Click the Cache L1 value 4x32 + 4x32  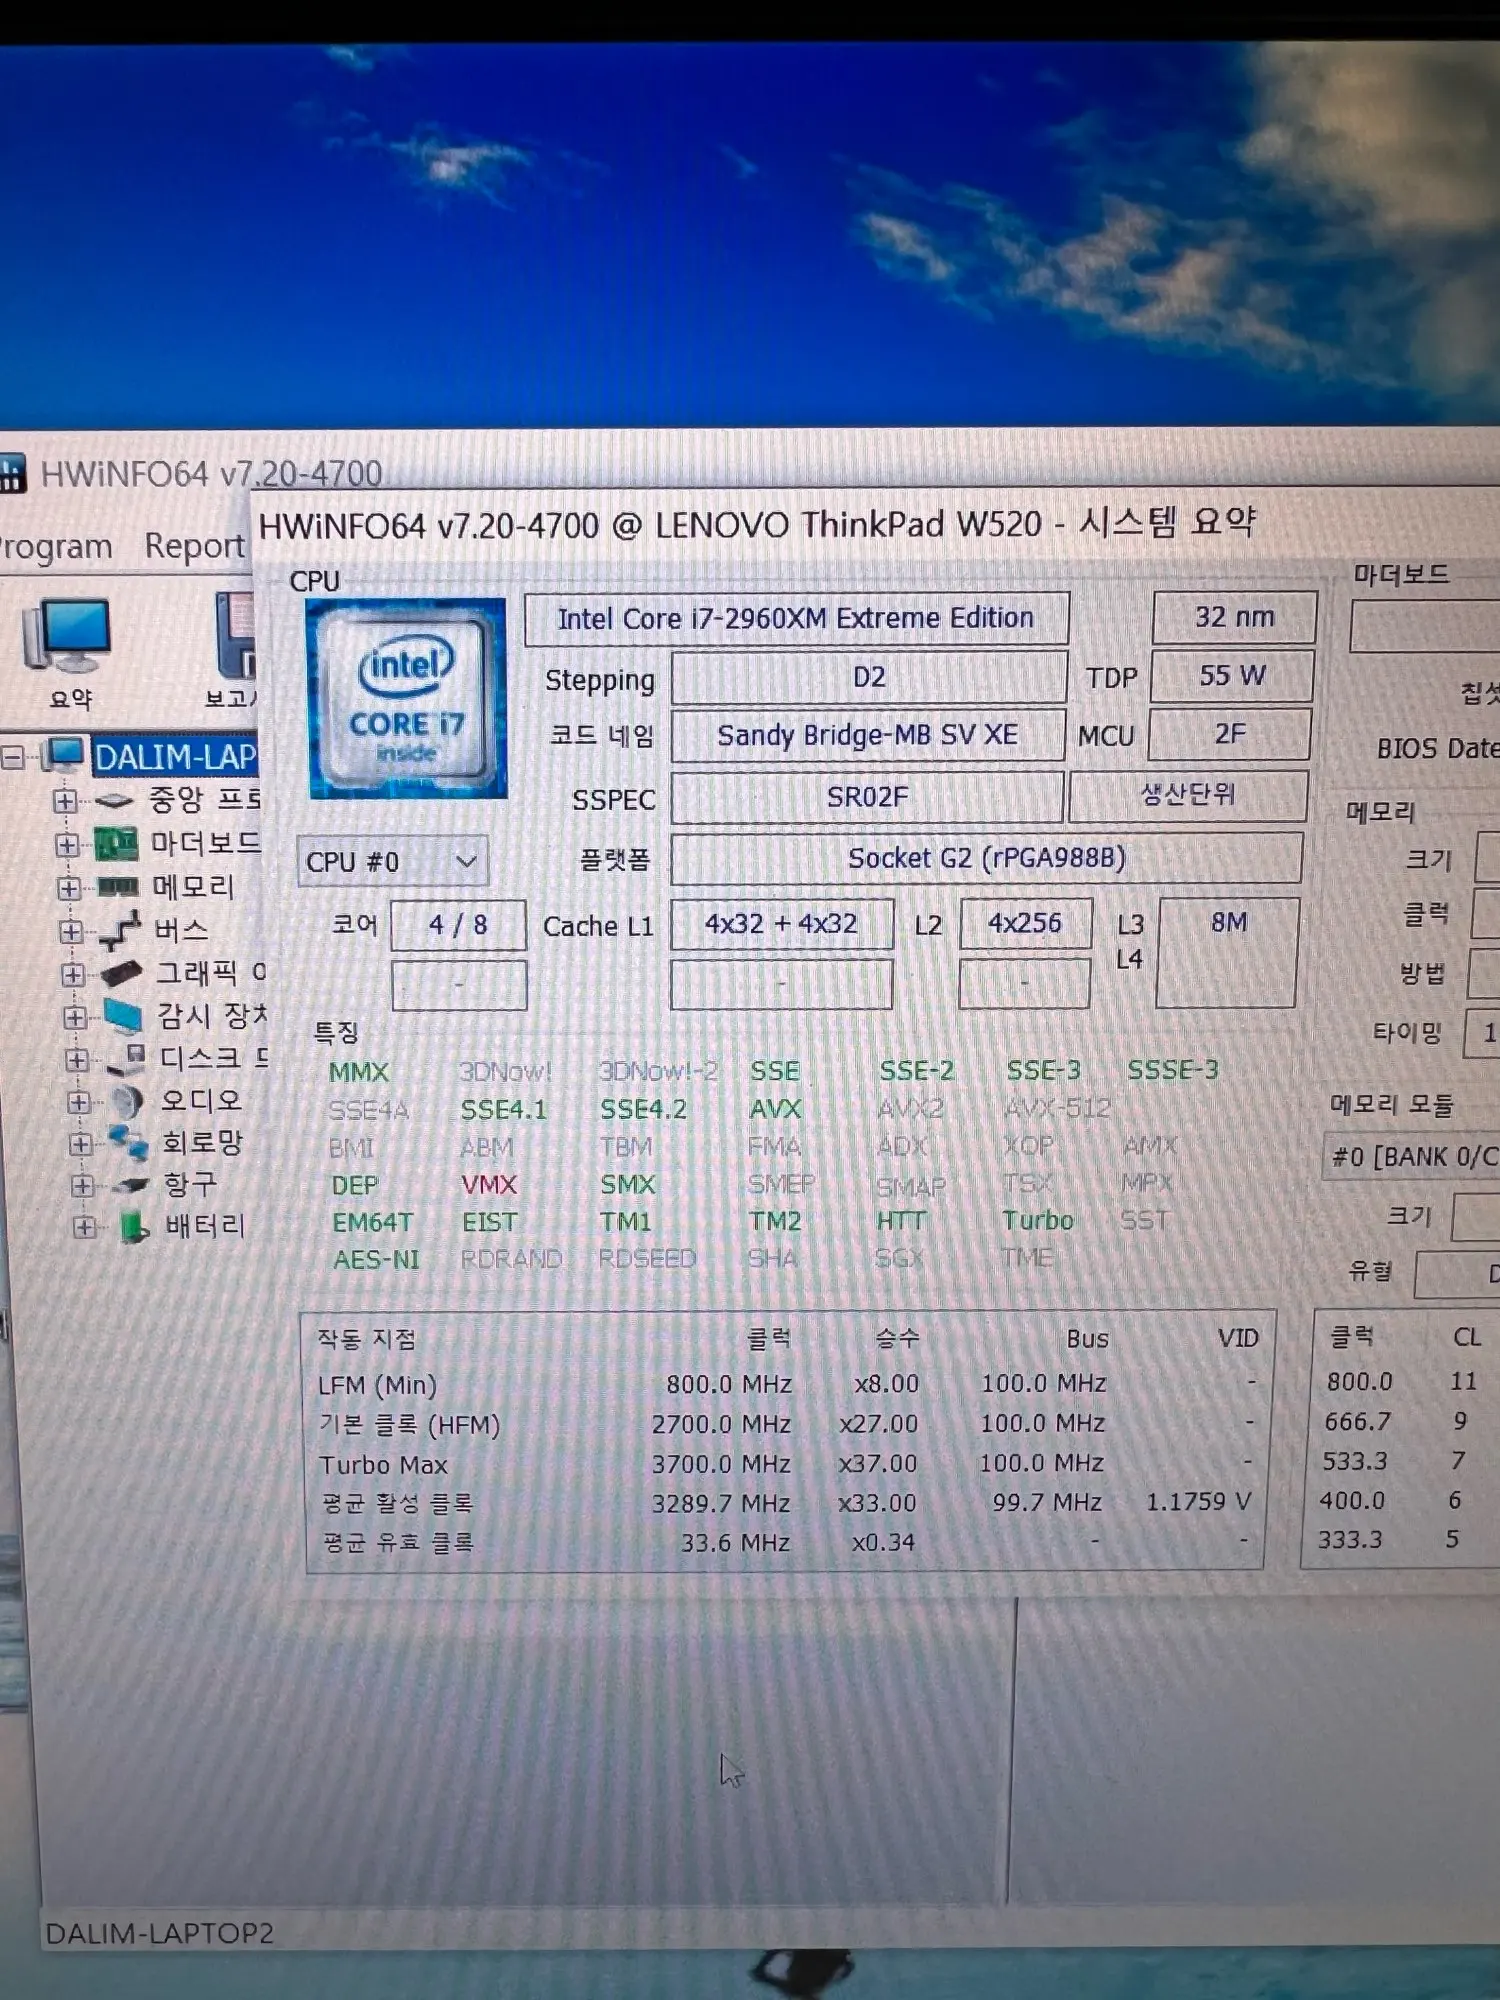[781, 924]
